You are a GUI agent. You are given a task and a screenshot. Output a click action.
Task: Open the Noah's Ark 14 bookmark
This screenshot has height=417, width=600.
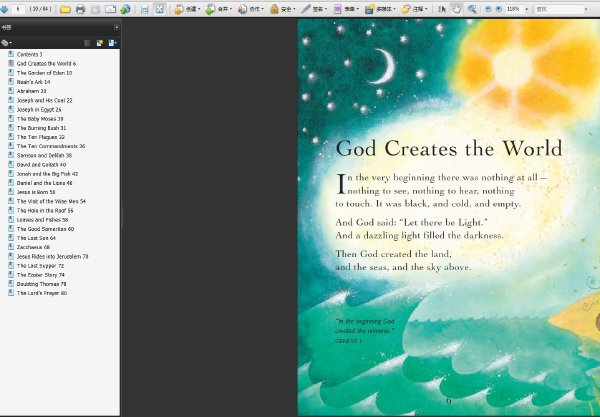point(33,82)
